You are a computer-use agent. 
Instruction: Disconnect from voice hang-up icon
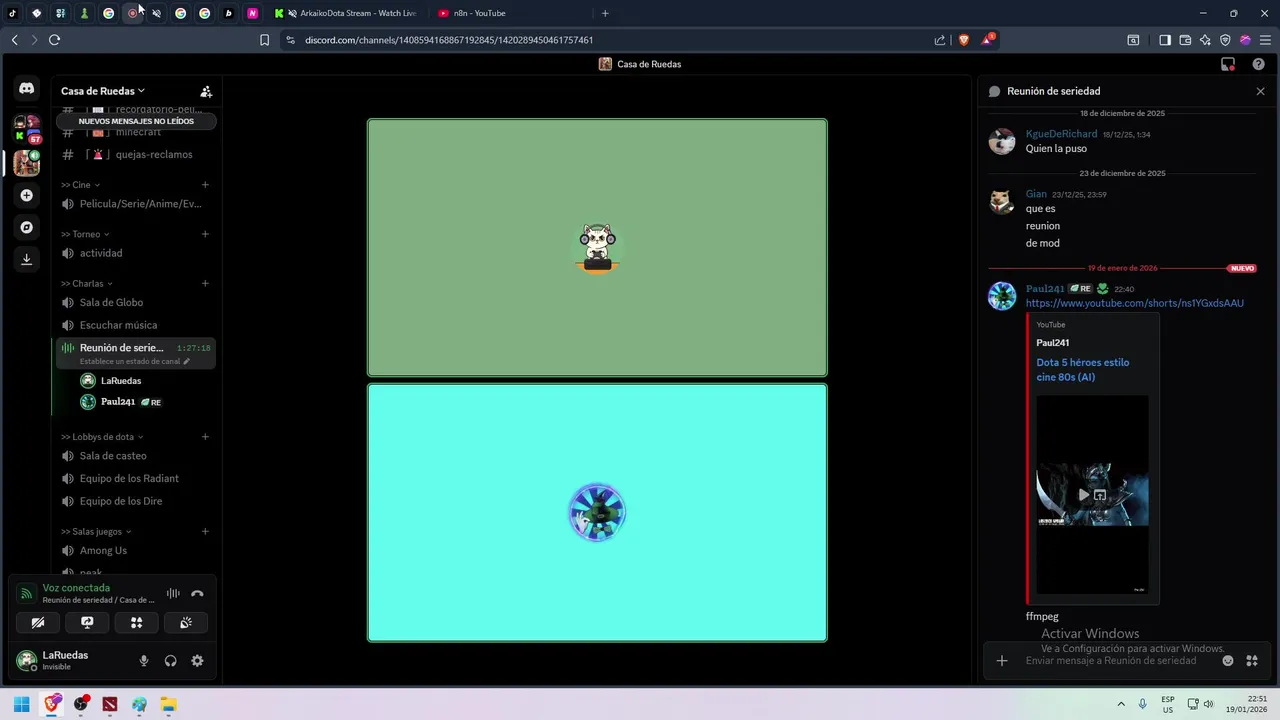[x=197, y=594]
